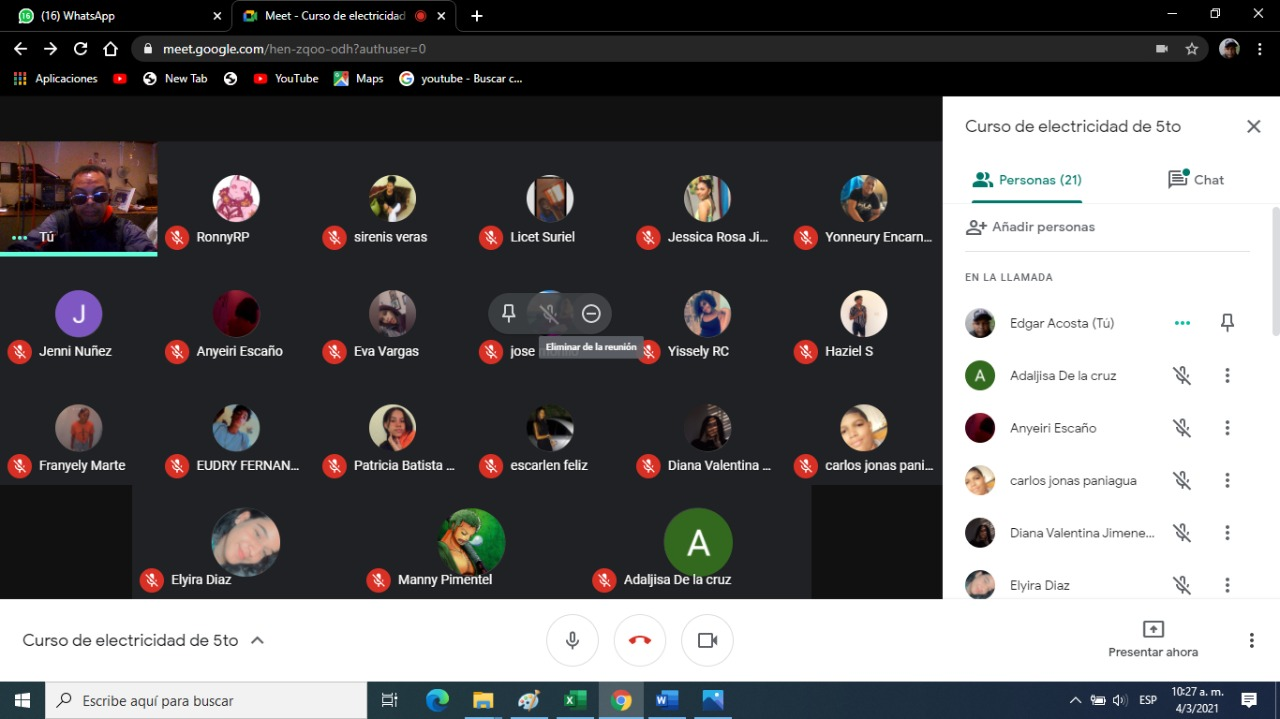Open the youtube - Buscar bookmark
This screenshot has height=719, width=1280.
coord(461,78)
